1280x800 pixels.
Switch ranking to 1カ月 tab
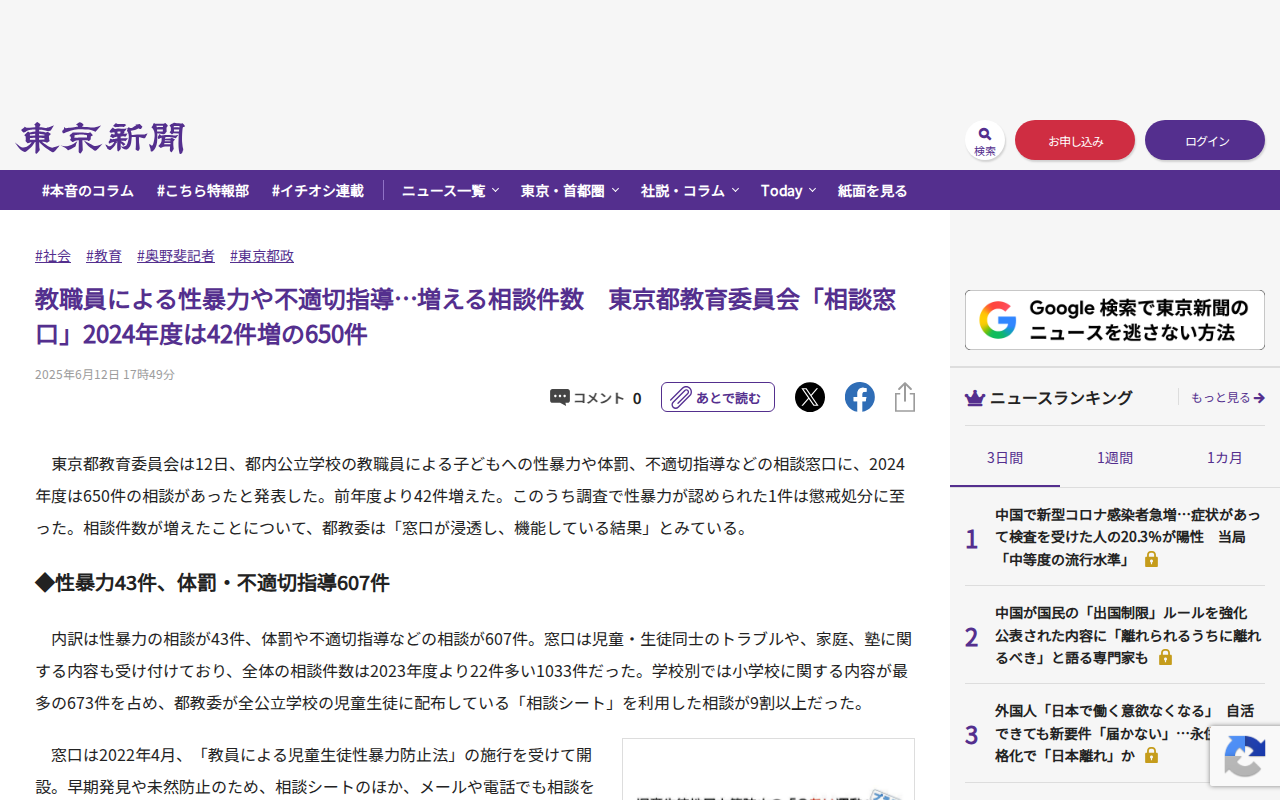[x=1225, y=458]
